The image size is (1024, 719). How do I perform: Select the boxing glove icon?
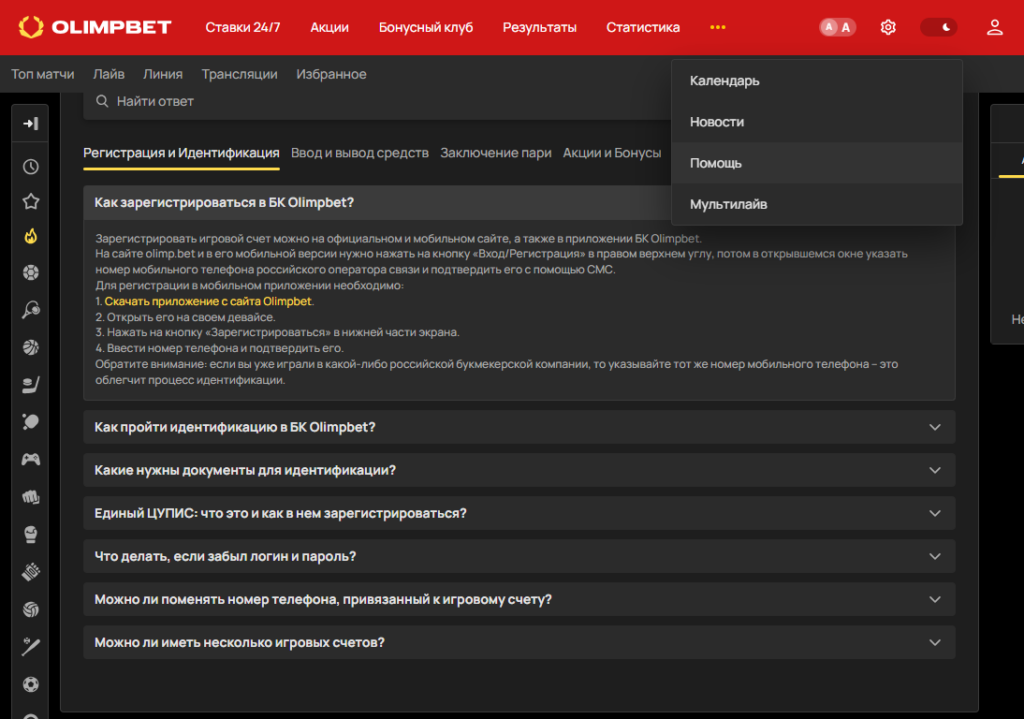[x=31, y=534]
